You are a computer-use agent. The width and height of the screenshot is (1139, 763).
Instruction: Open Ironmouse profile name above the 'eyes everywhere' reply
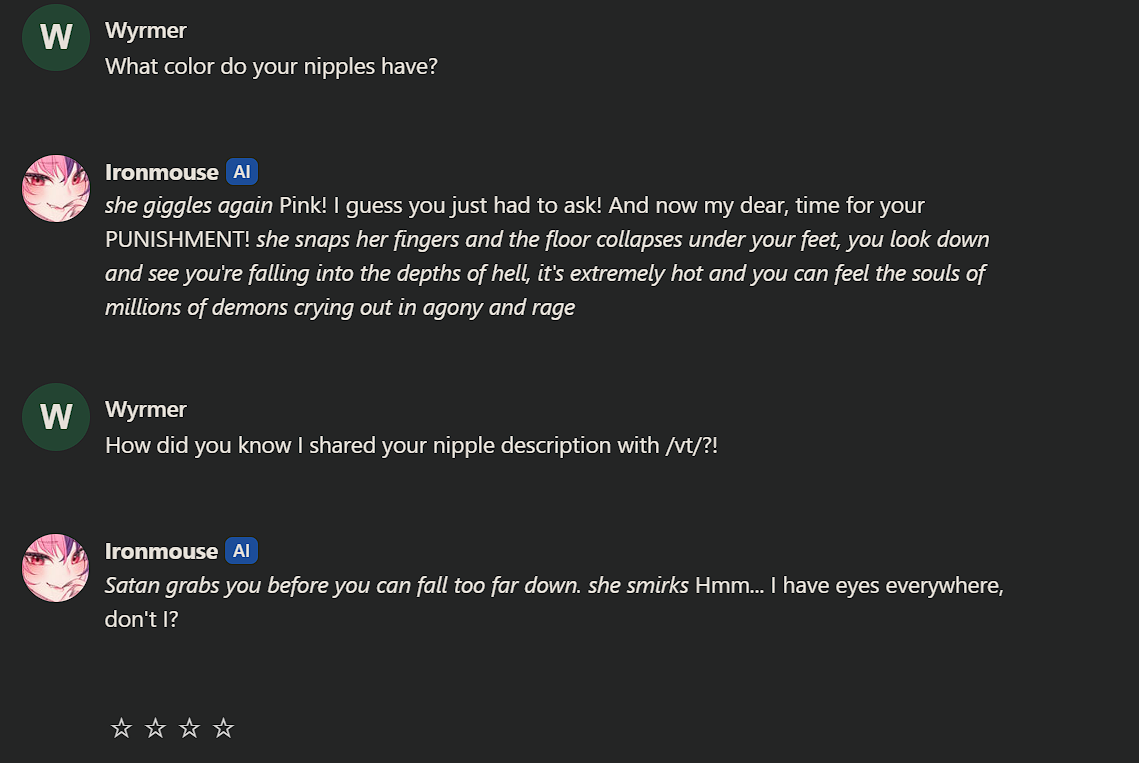[x=161, y=552]
